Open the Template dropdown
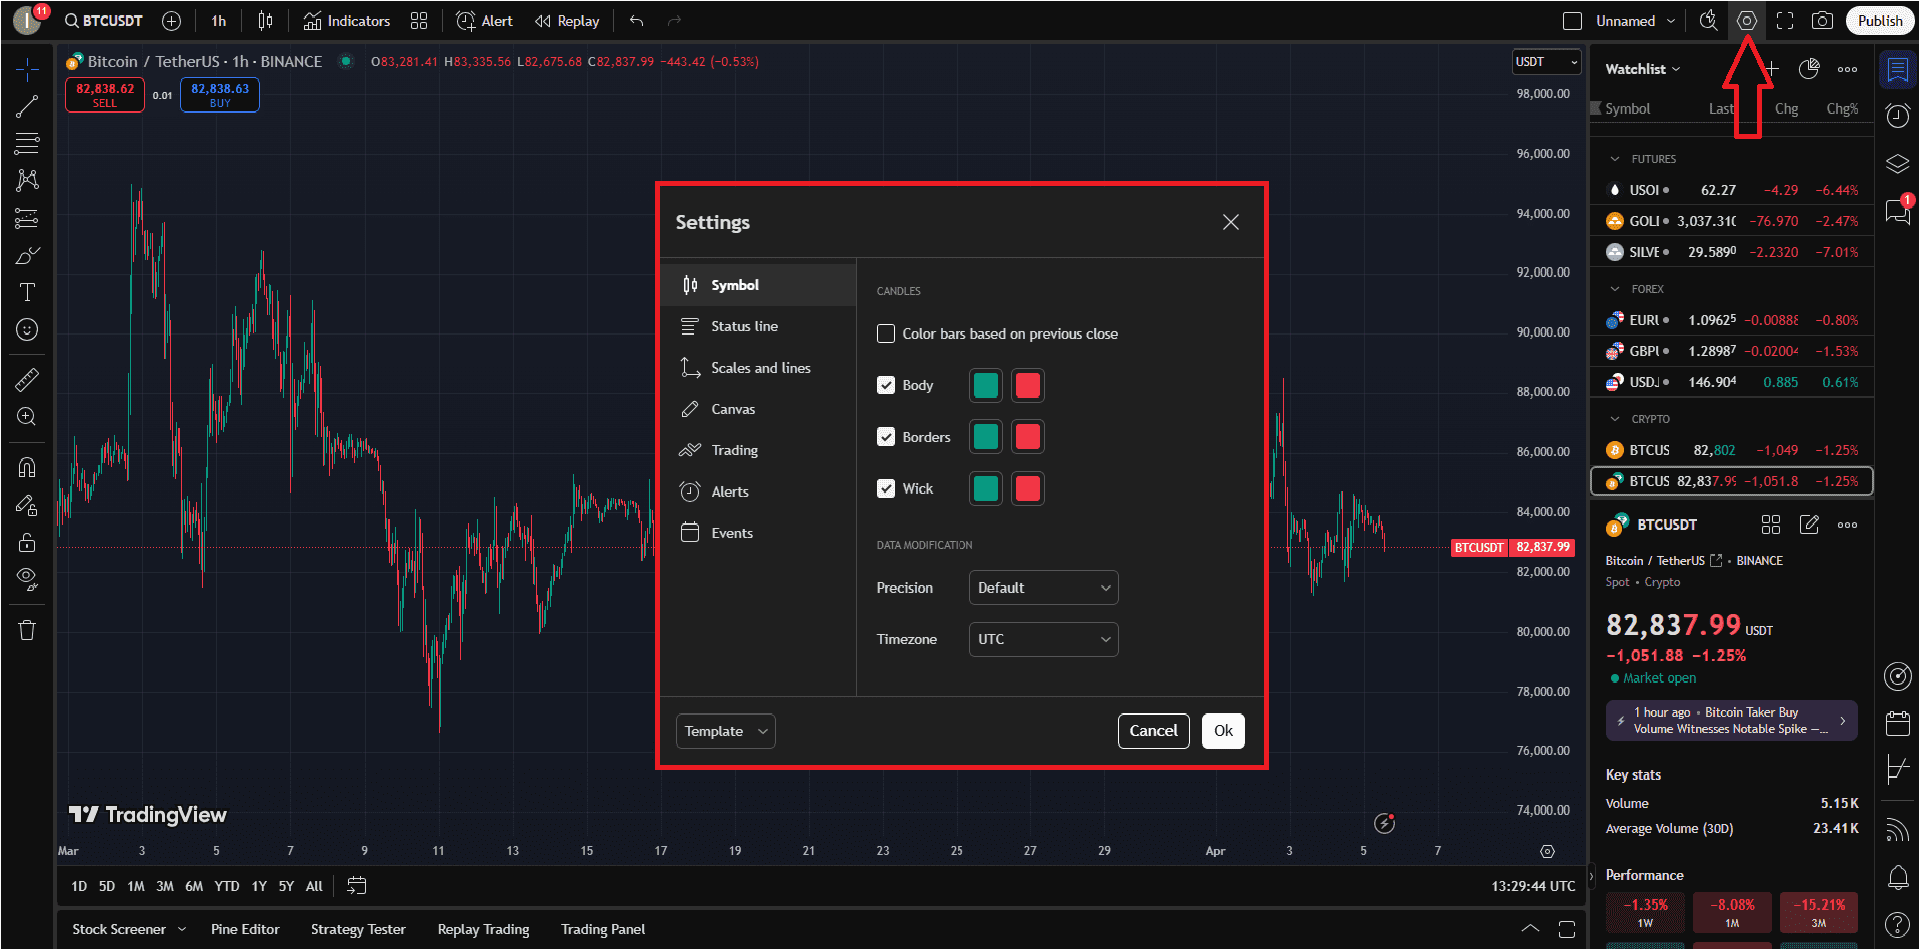This screenshot has height=949, width=1919. pyautogui.click(x=725, y=731)
